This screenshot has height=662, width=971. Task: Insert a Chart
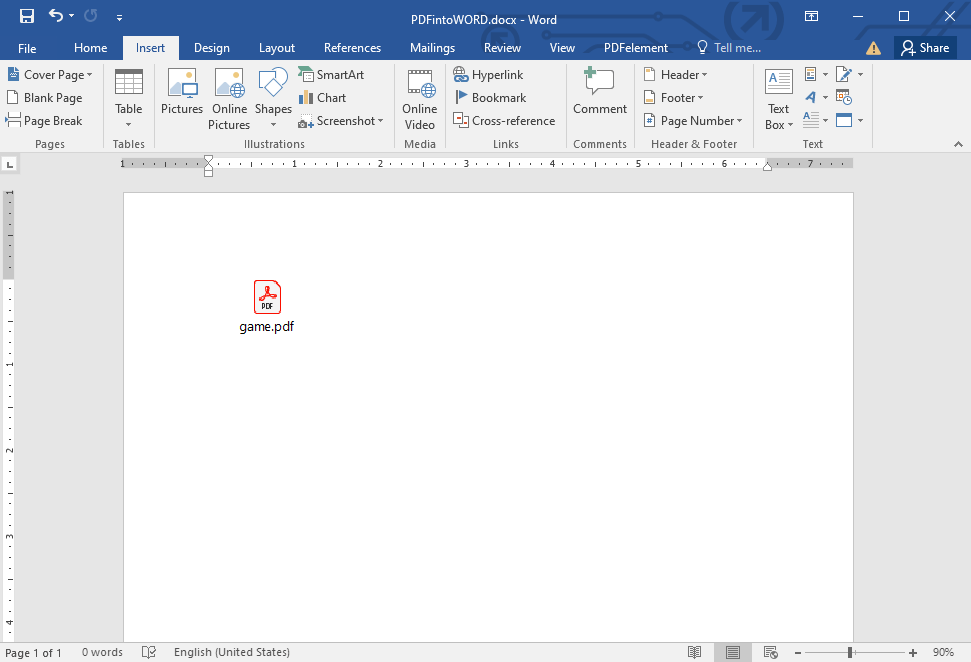click(x=322, y=97)
